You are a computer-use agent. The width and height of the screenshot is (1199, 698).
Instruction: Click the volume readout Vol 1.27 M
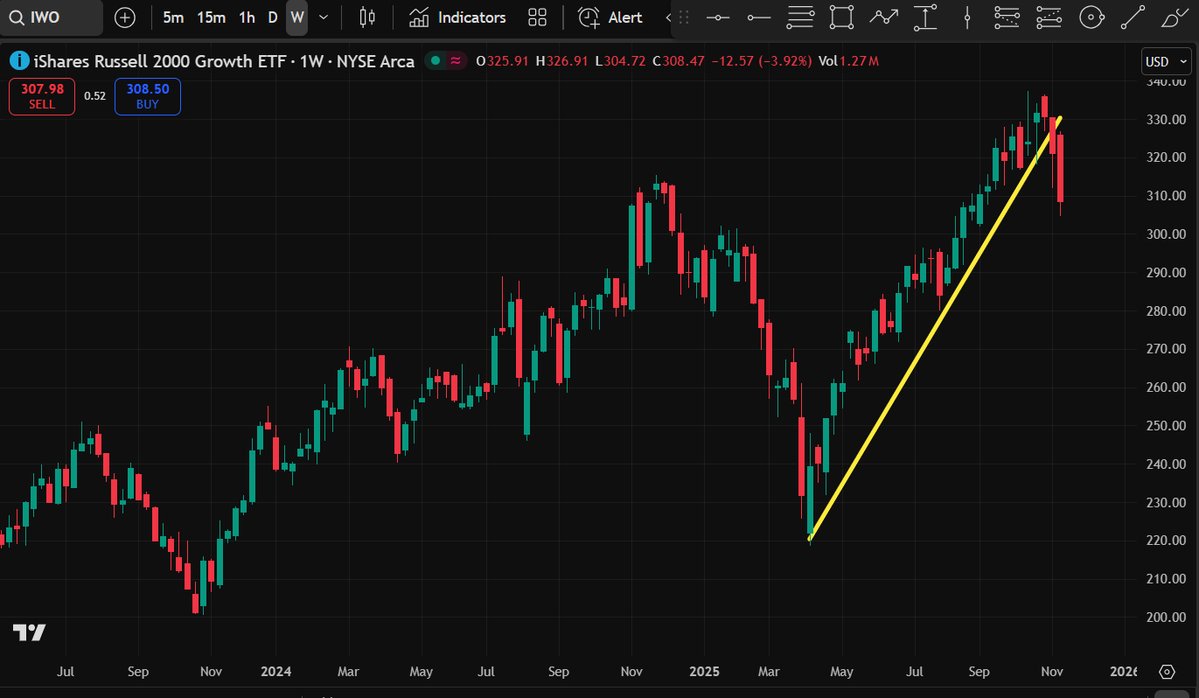848,61
